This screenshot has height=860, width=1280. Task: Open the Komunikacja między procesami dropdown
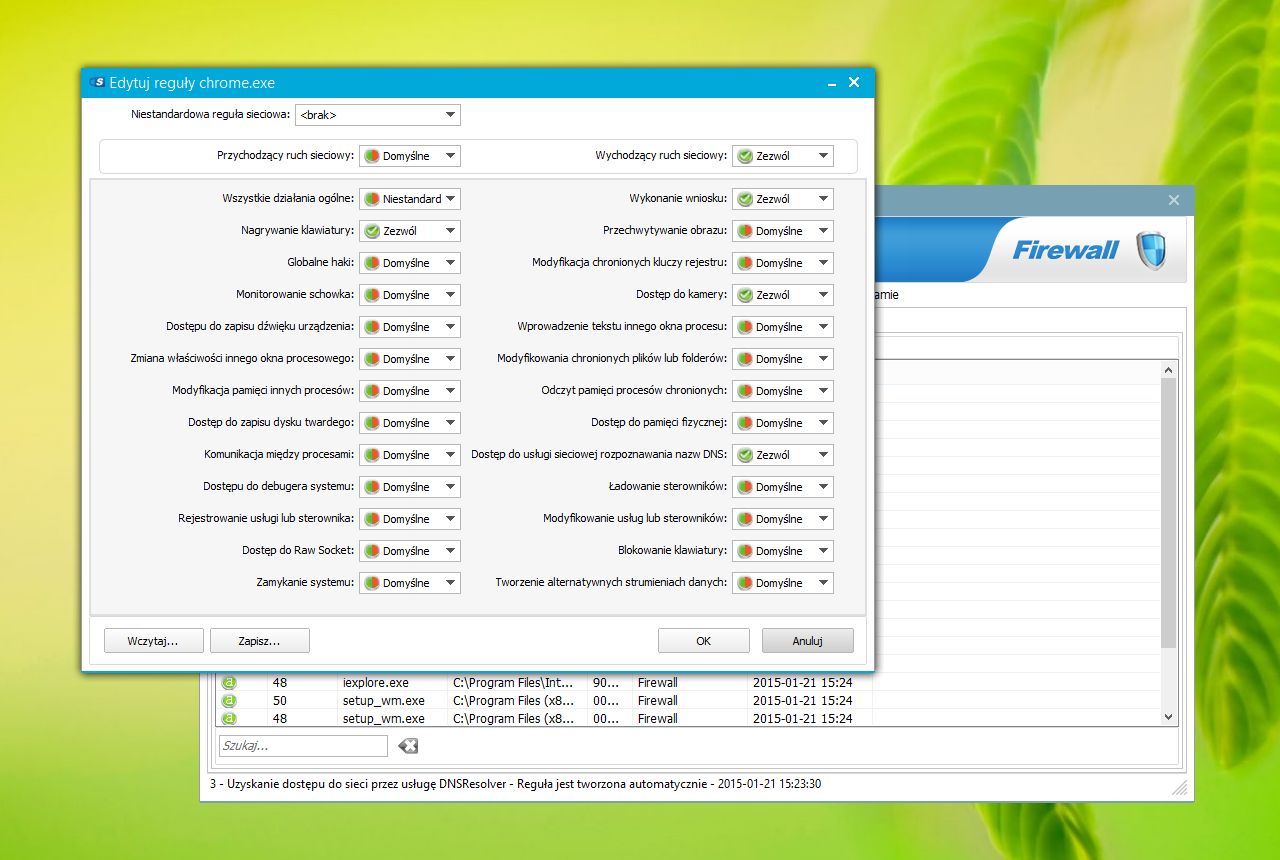(x=410, y=455)
